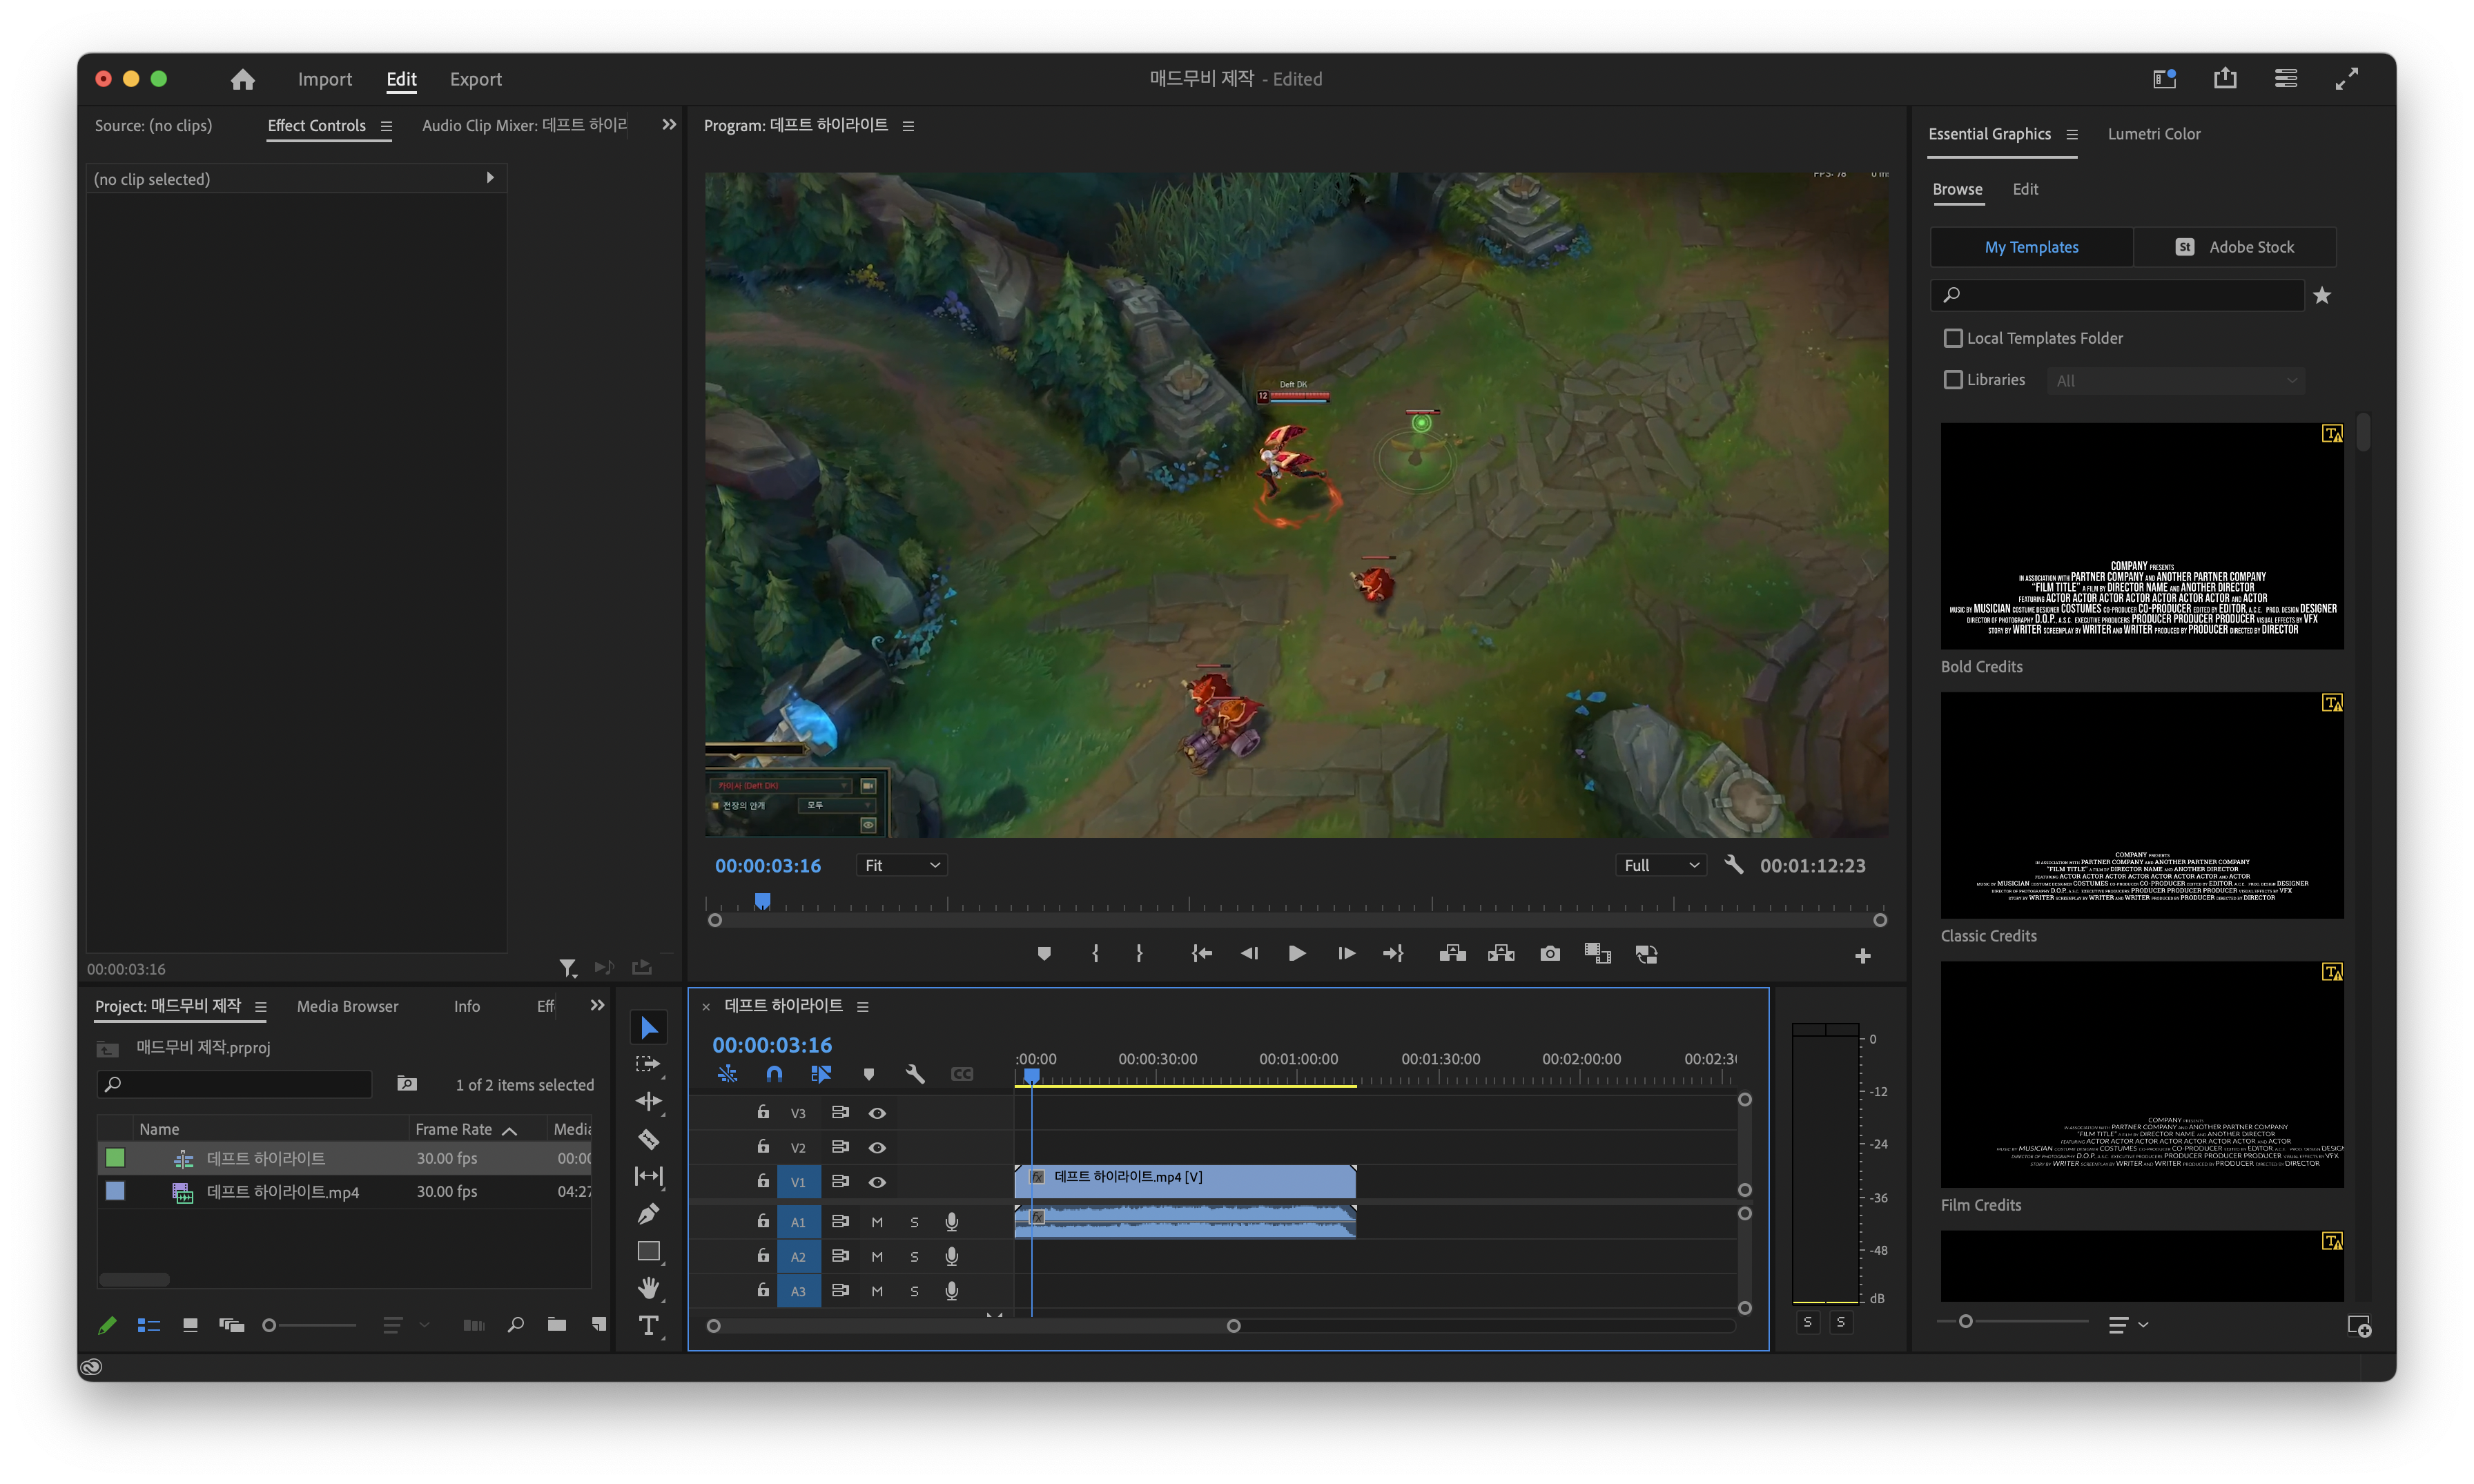Image resolution: width=2474 pixels, height=1484 pixels.
Task: Select the Track Select Forward tool
Action: pyautogui.click(x=648, y=1064)
